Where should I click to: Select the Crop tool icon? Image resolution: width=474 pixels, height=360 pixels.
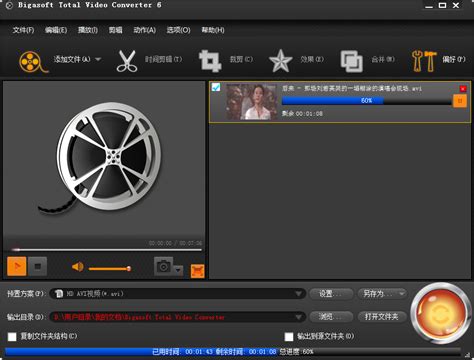(210, 61)
